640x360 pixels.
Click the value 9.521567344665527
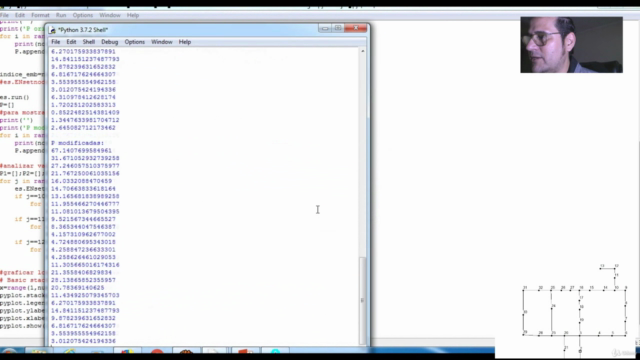pyautogui.click(x=83, y=219)
